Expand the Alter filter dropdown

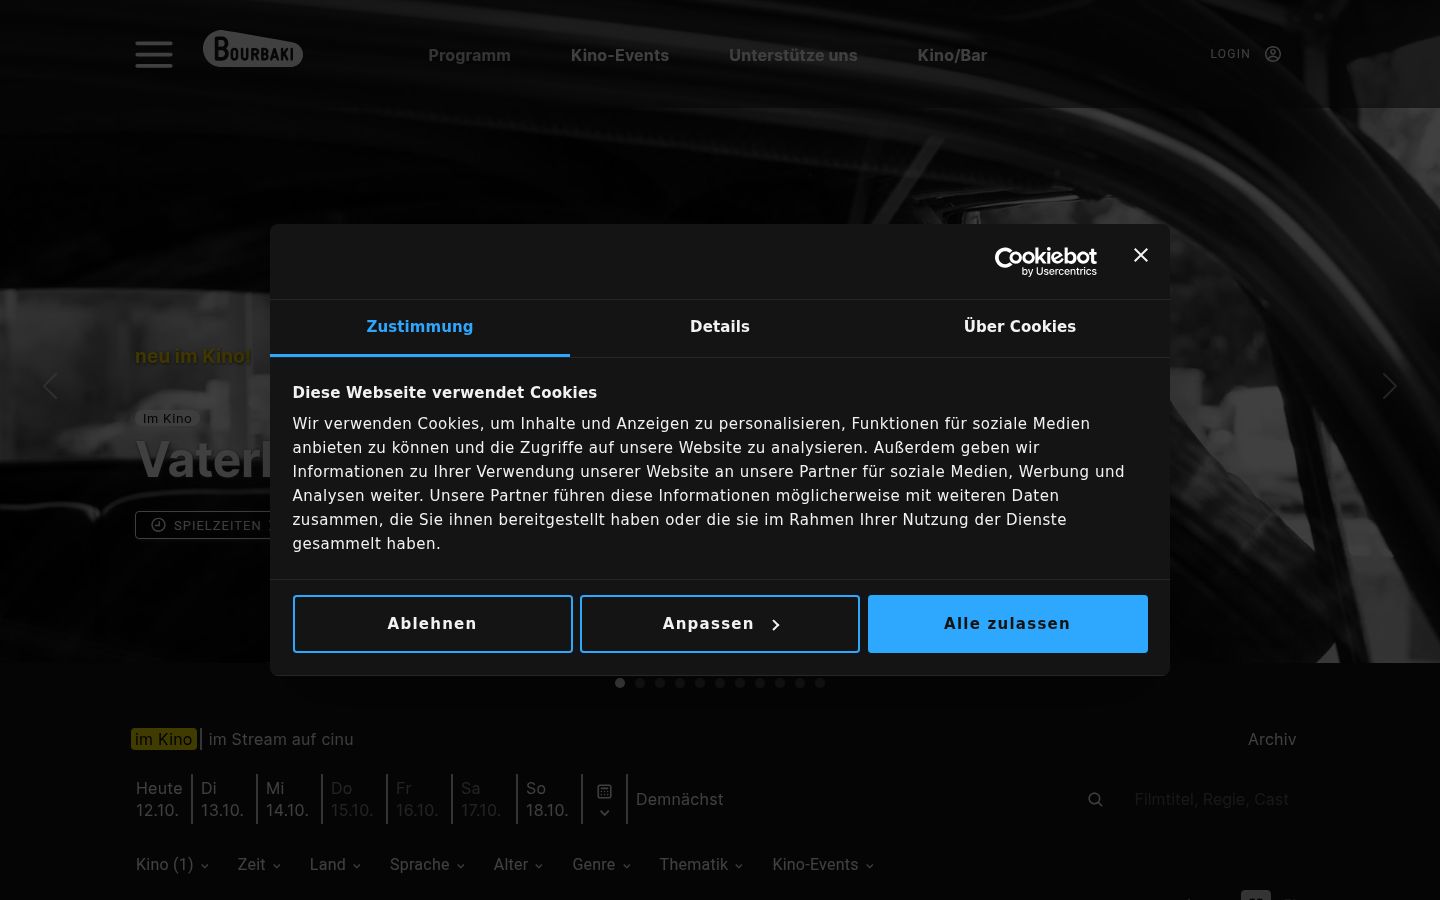tap(518, 865)
